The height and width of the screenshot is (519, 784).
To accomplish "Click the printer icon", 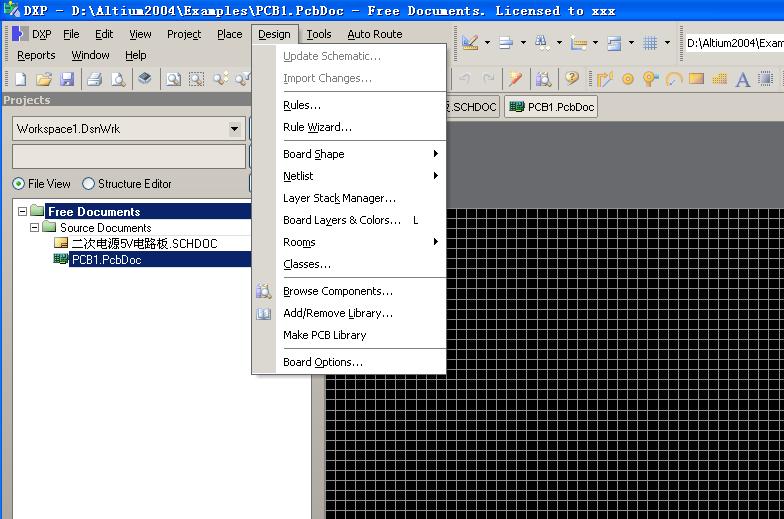I will (94, 79).
